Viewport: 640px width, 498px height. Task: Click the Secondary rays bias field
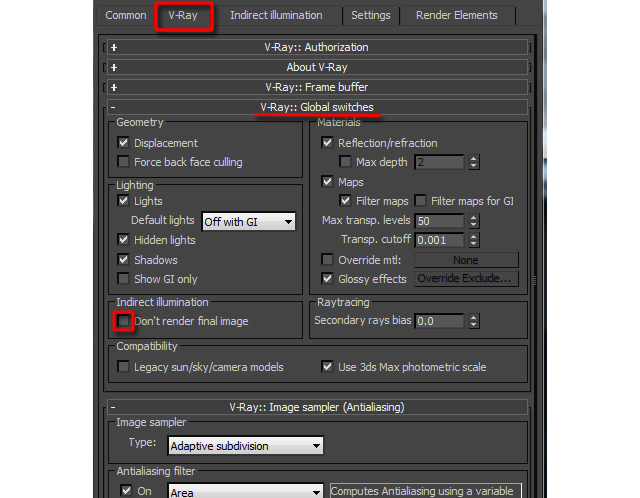point(439,321)
